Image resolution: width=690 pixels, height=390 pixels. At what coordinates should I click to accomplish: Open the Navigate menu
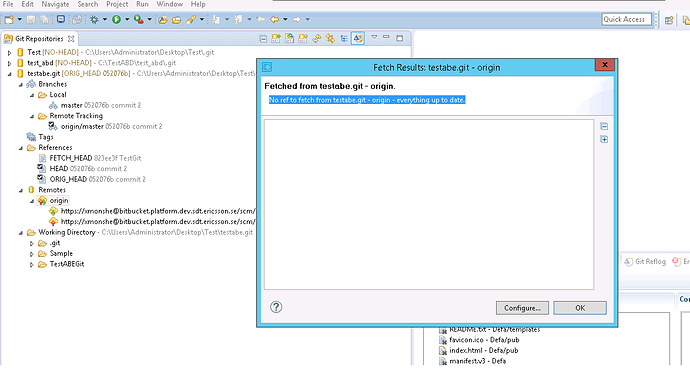(55, 4)
